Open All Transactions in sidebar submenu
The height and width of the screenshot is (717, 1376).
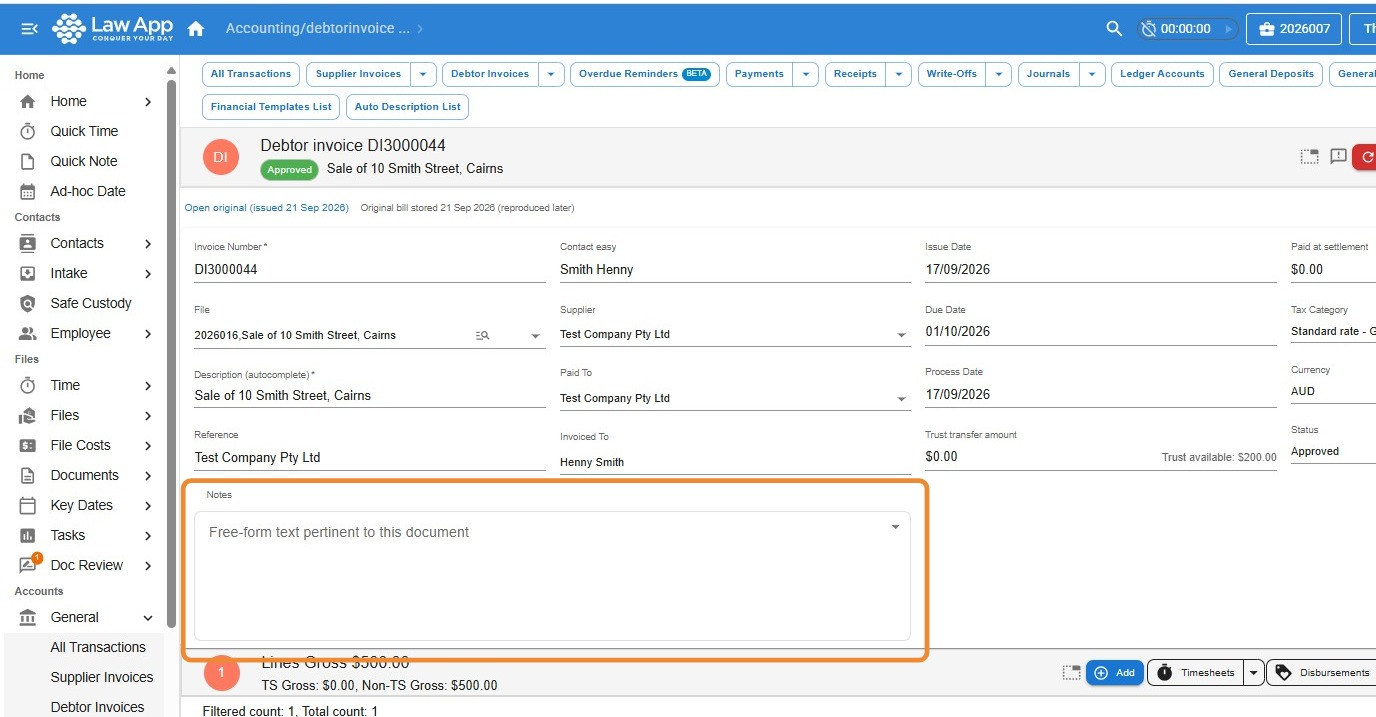pyautogui.click(x=98, y=647)
